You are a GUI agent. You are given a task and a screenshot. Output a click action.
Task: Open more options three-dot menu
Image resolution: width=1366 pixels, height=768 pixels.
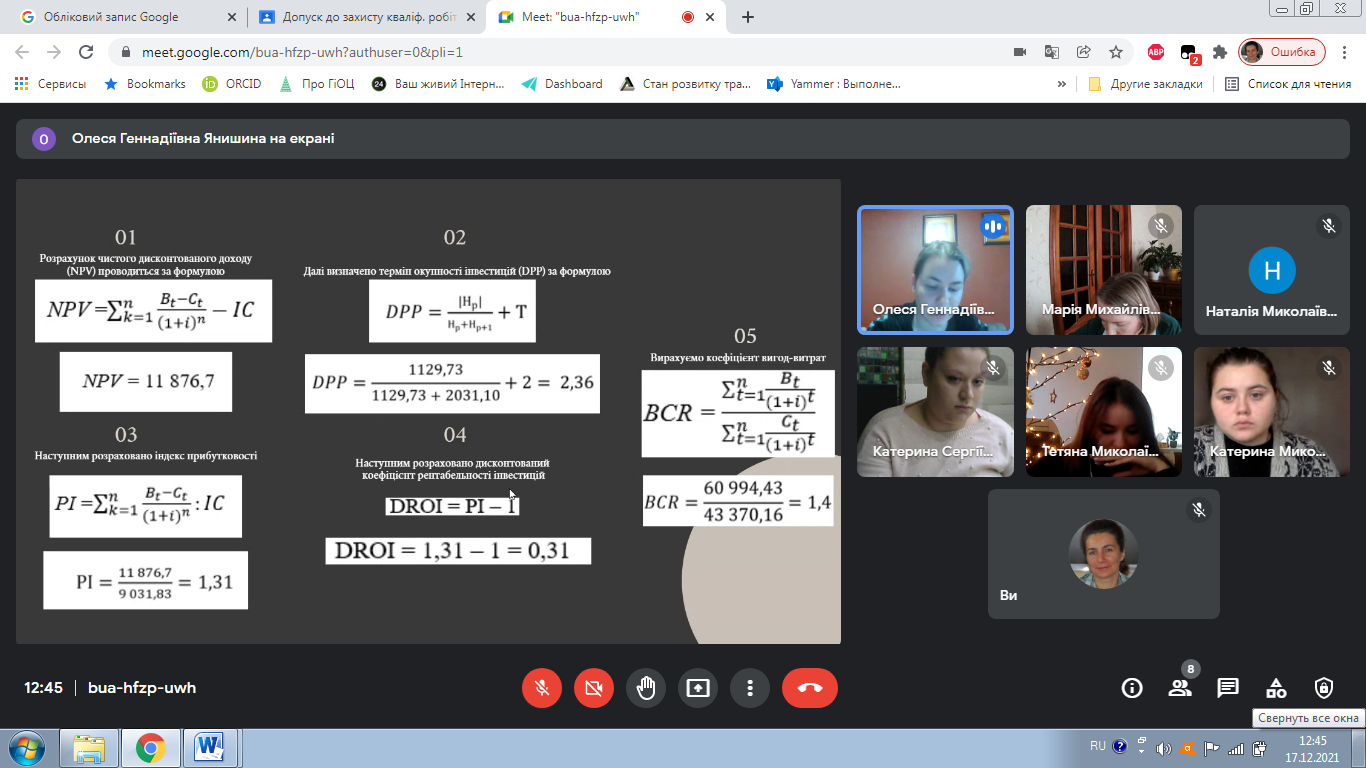click(x=750, y=688)
